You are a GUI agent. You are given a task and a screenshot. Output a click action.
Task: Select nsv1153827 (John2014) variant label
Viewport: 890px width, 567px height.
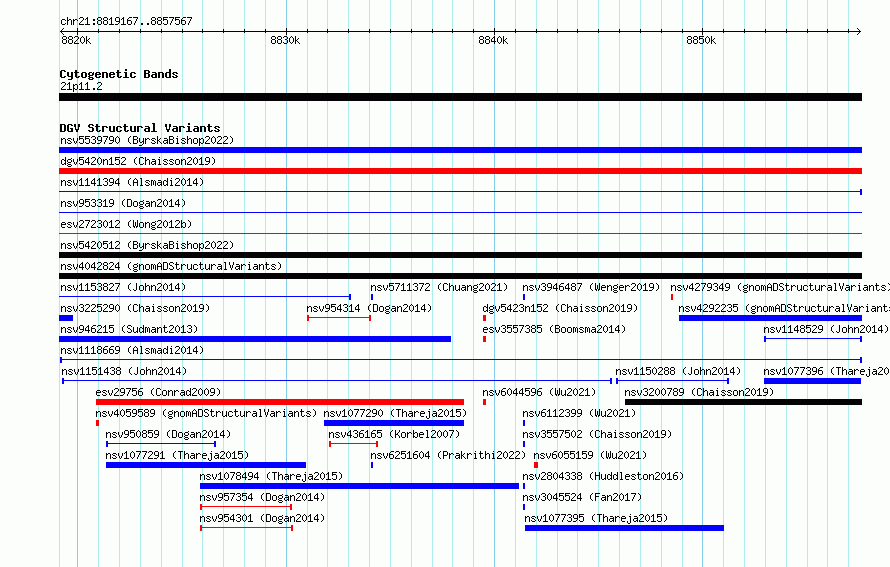click(x=123, y=287)
